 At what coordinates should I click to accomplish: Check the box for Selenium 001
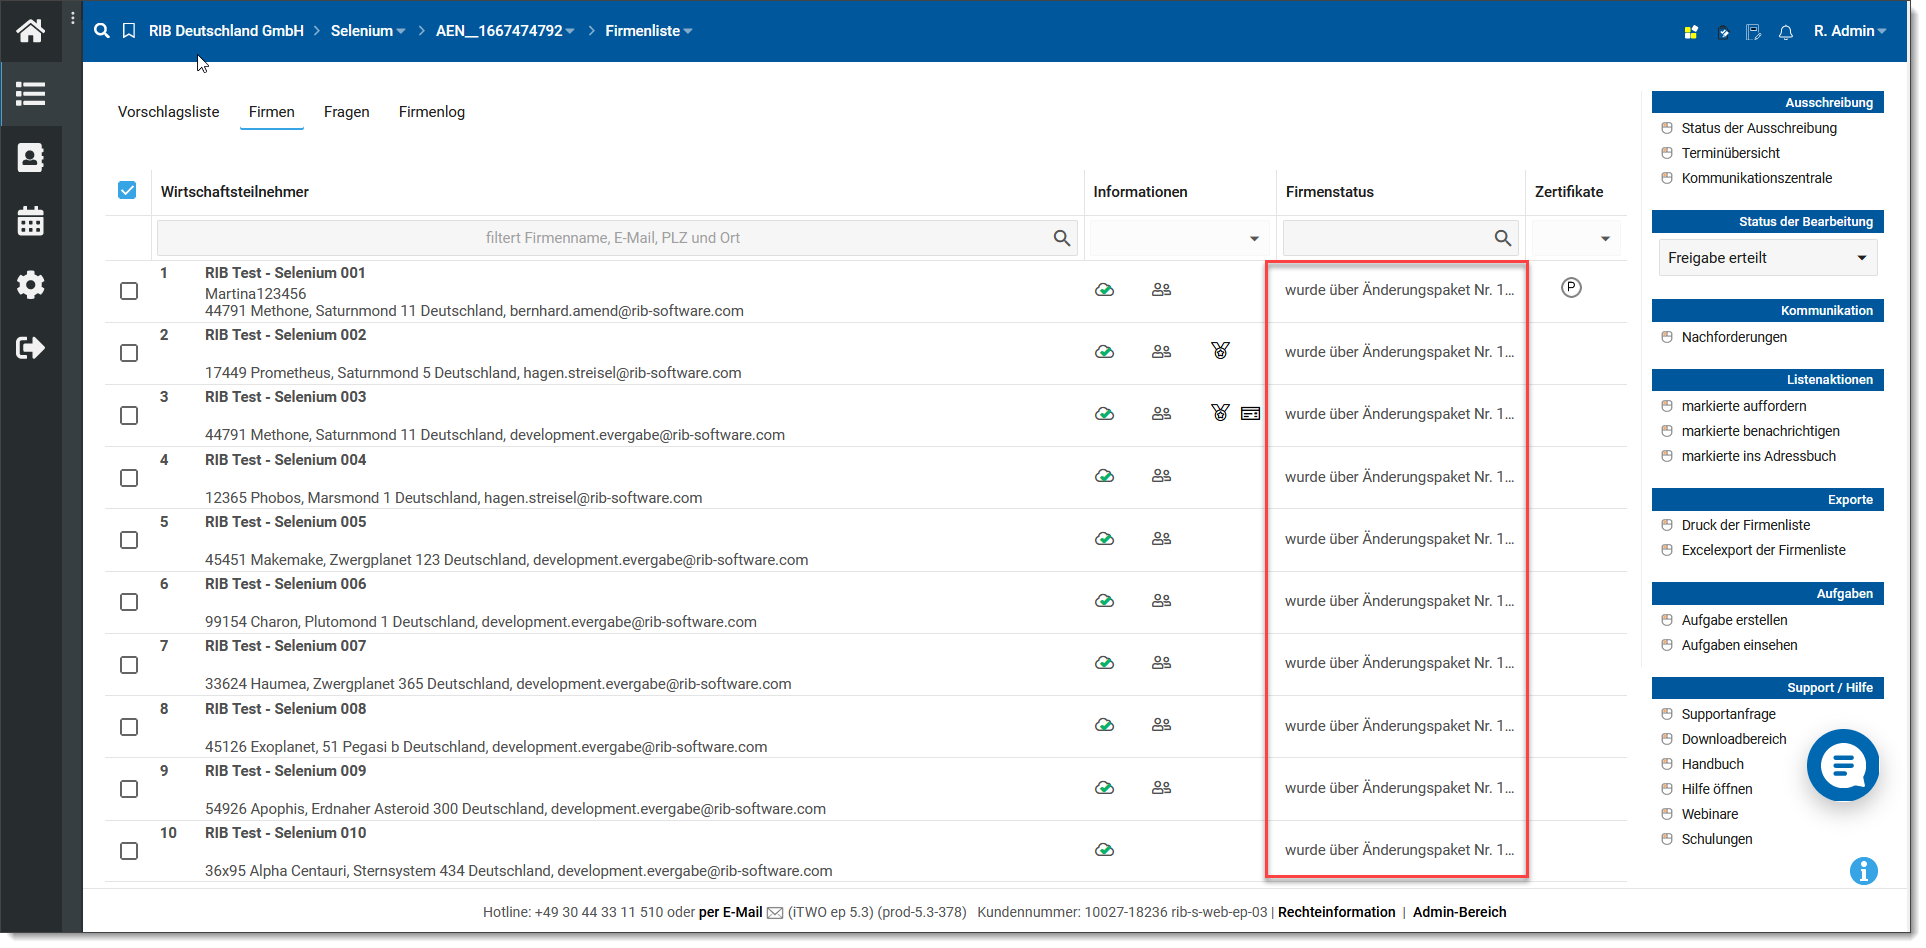[129, 291]
